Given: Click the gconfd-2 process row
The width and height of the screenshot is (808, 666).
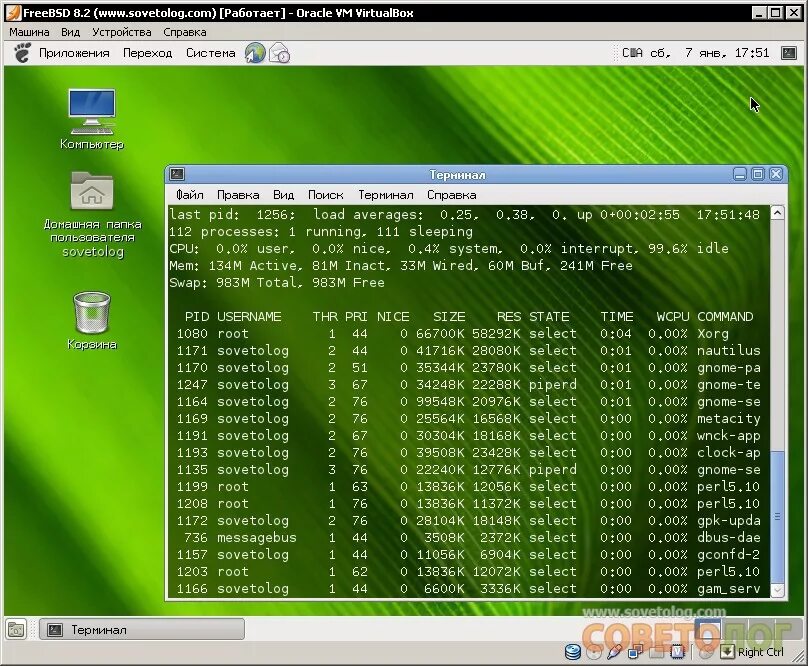Looking at the screenshot, I should (468, 555).
